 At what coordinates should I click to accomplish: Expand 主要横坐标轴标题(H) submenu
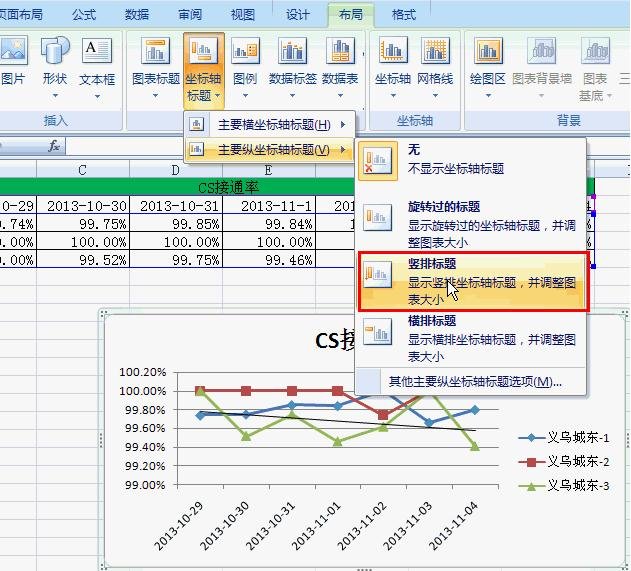click(270, 125)
